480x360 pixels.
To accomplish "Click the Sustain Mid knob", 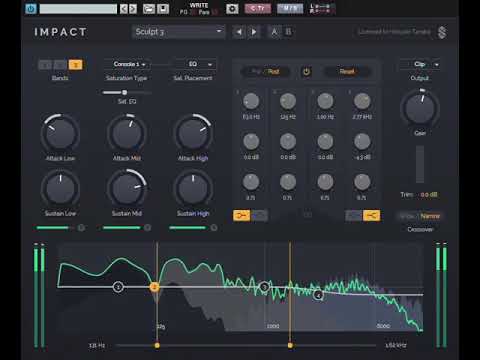I will pyautogui.click(x=127, y=189).
